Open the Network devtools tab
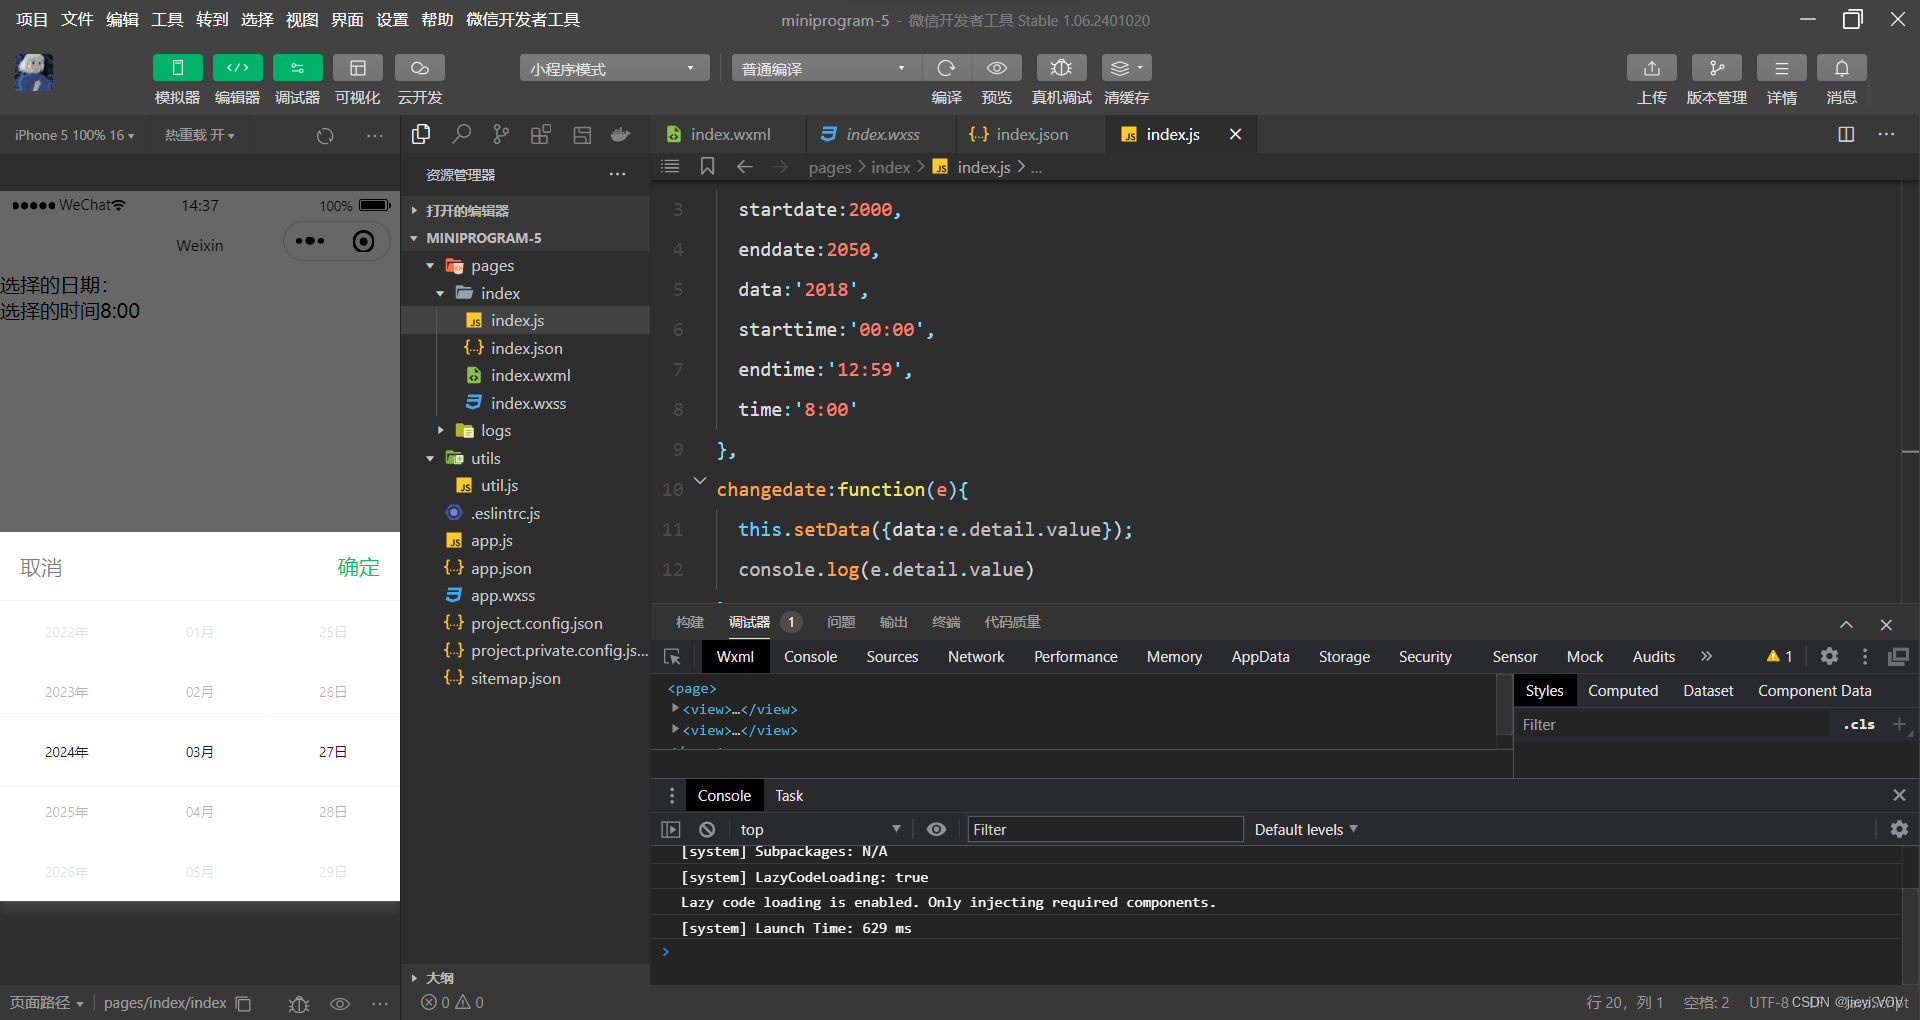This screenshot has height=1020, width=1920. 976,656
